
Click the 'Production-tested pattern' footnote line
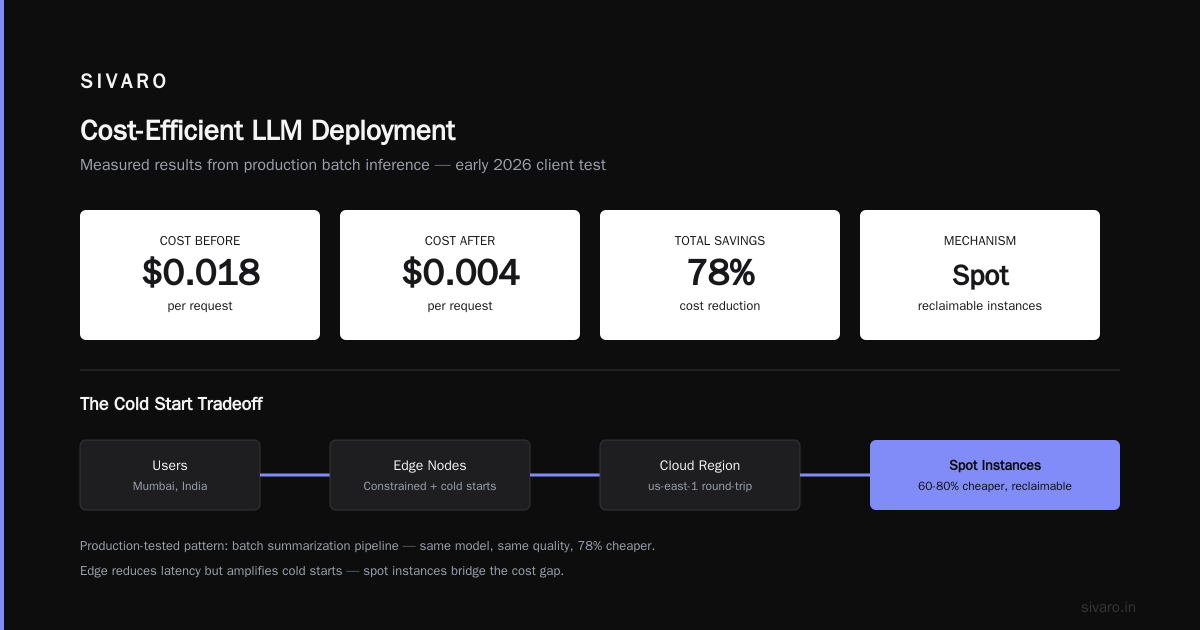point(367,546)
